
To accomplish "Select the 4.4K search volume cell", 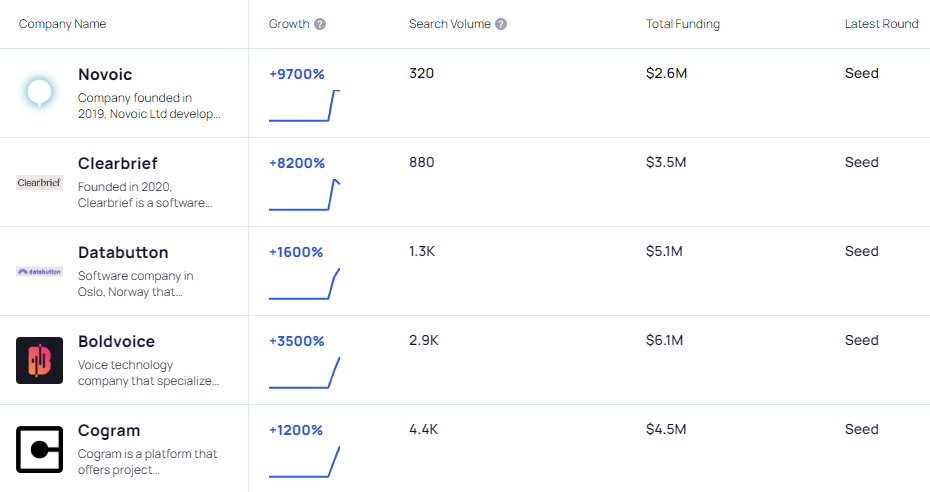I will [423, 429].
